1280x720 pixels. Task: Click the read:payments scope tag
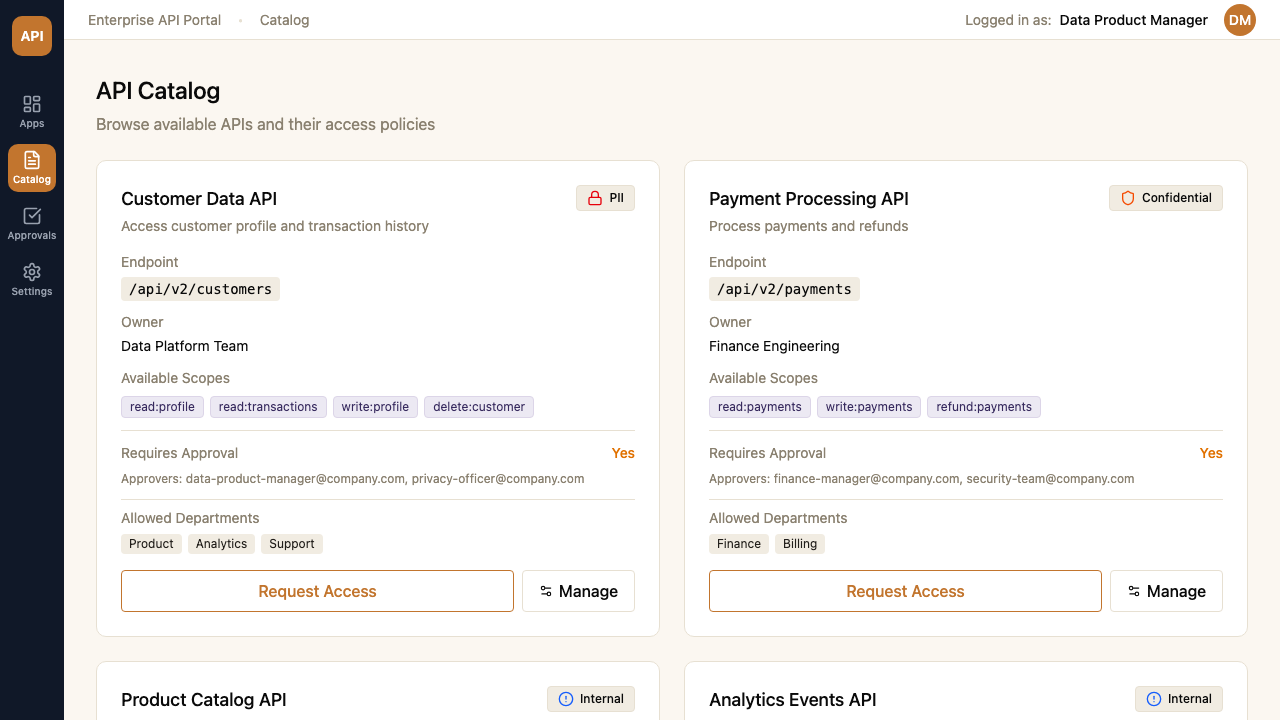[760, 407]
